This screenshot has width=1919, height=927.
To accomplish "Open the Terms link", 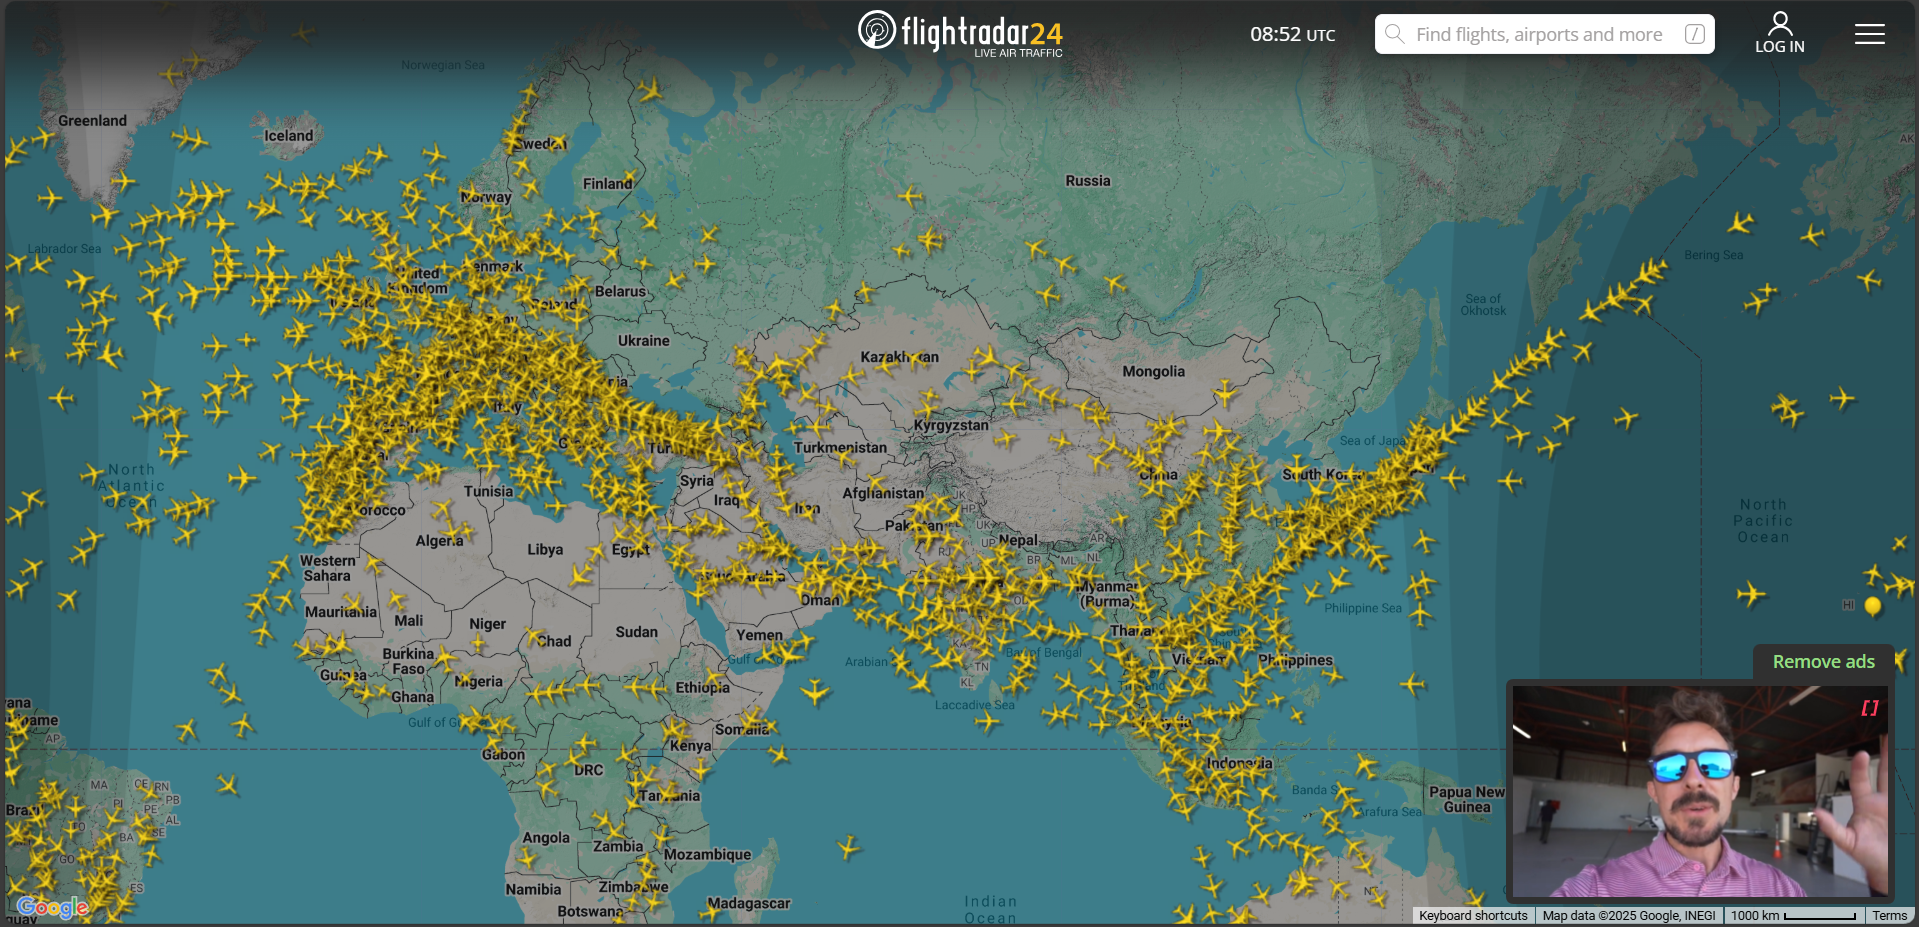I will tap(1889, 915).
